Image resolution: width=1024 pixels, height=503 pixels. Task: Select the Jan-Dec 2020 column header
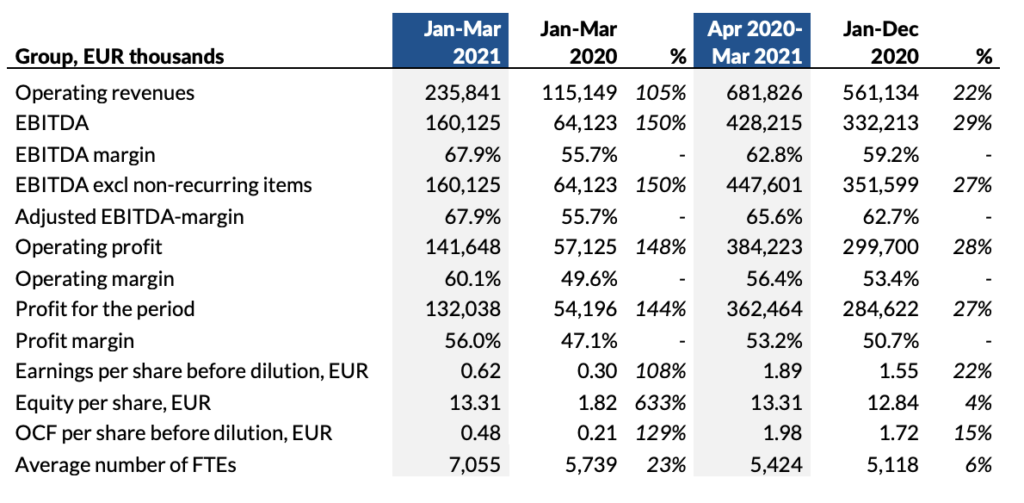click(880, 42)
